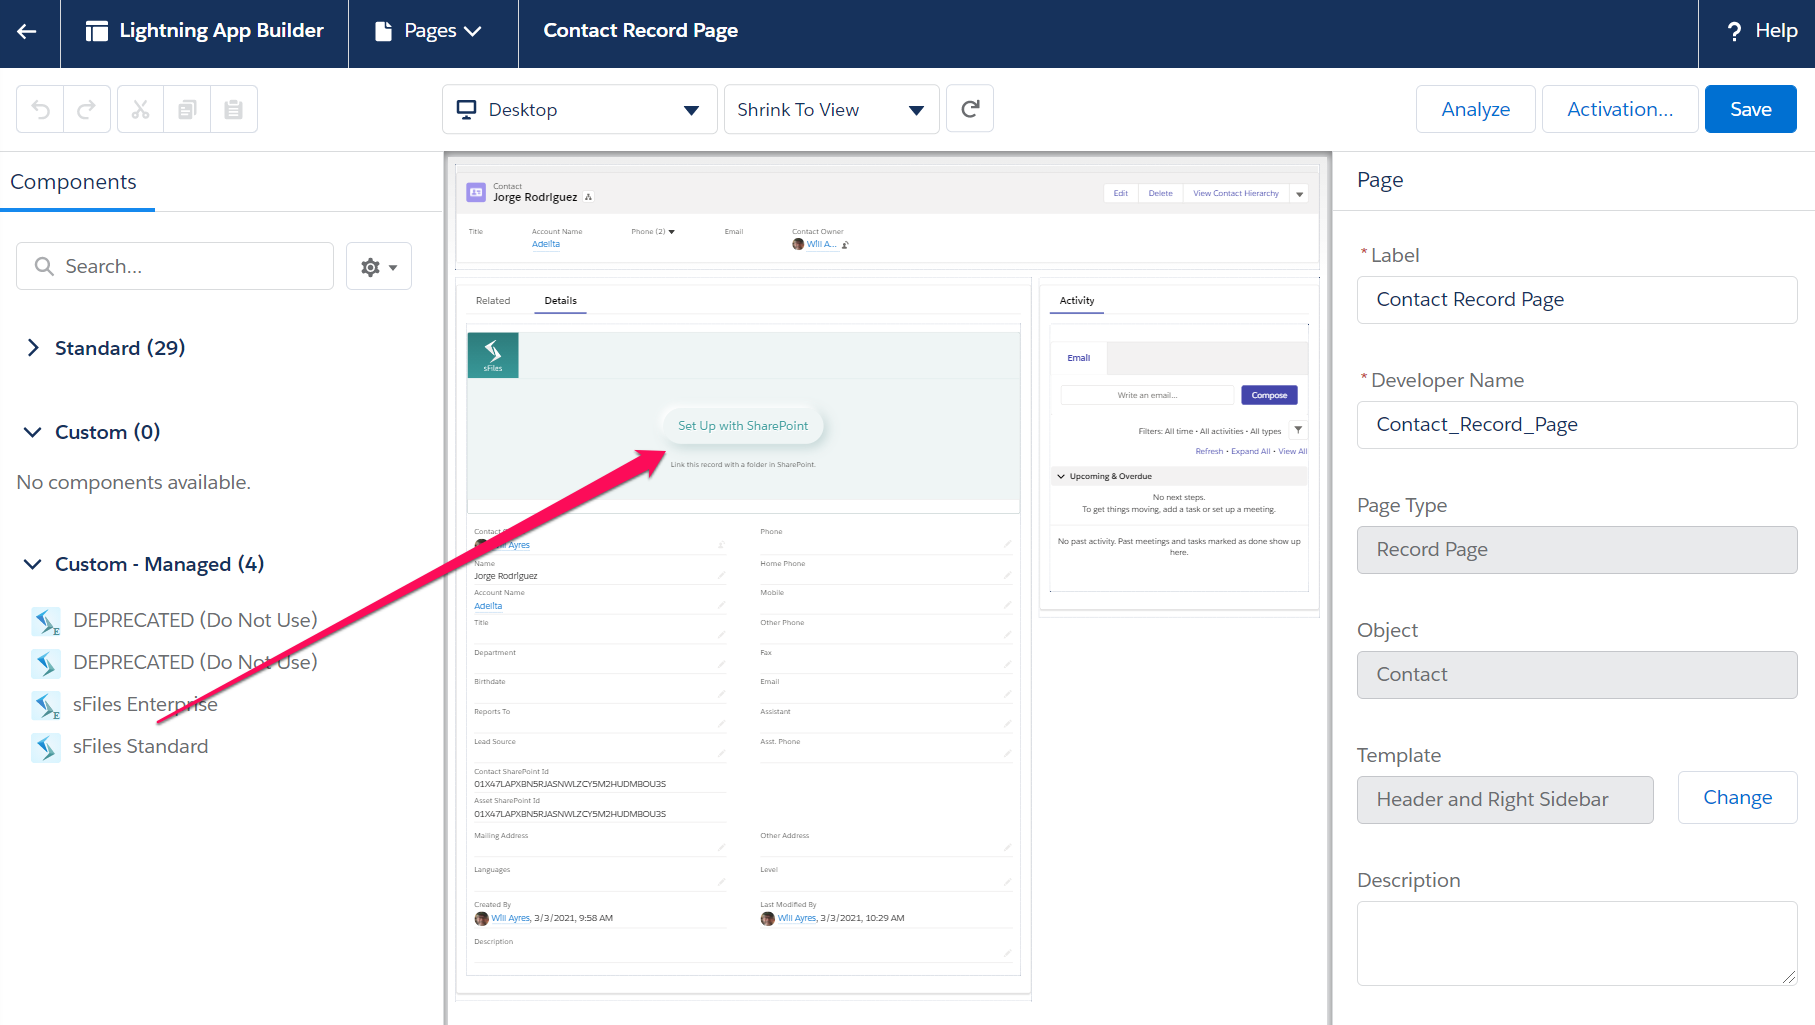Open Help from the header
The image size is (1815, 1025).
(1762, 31)
